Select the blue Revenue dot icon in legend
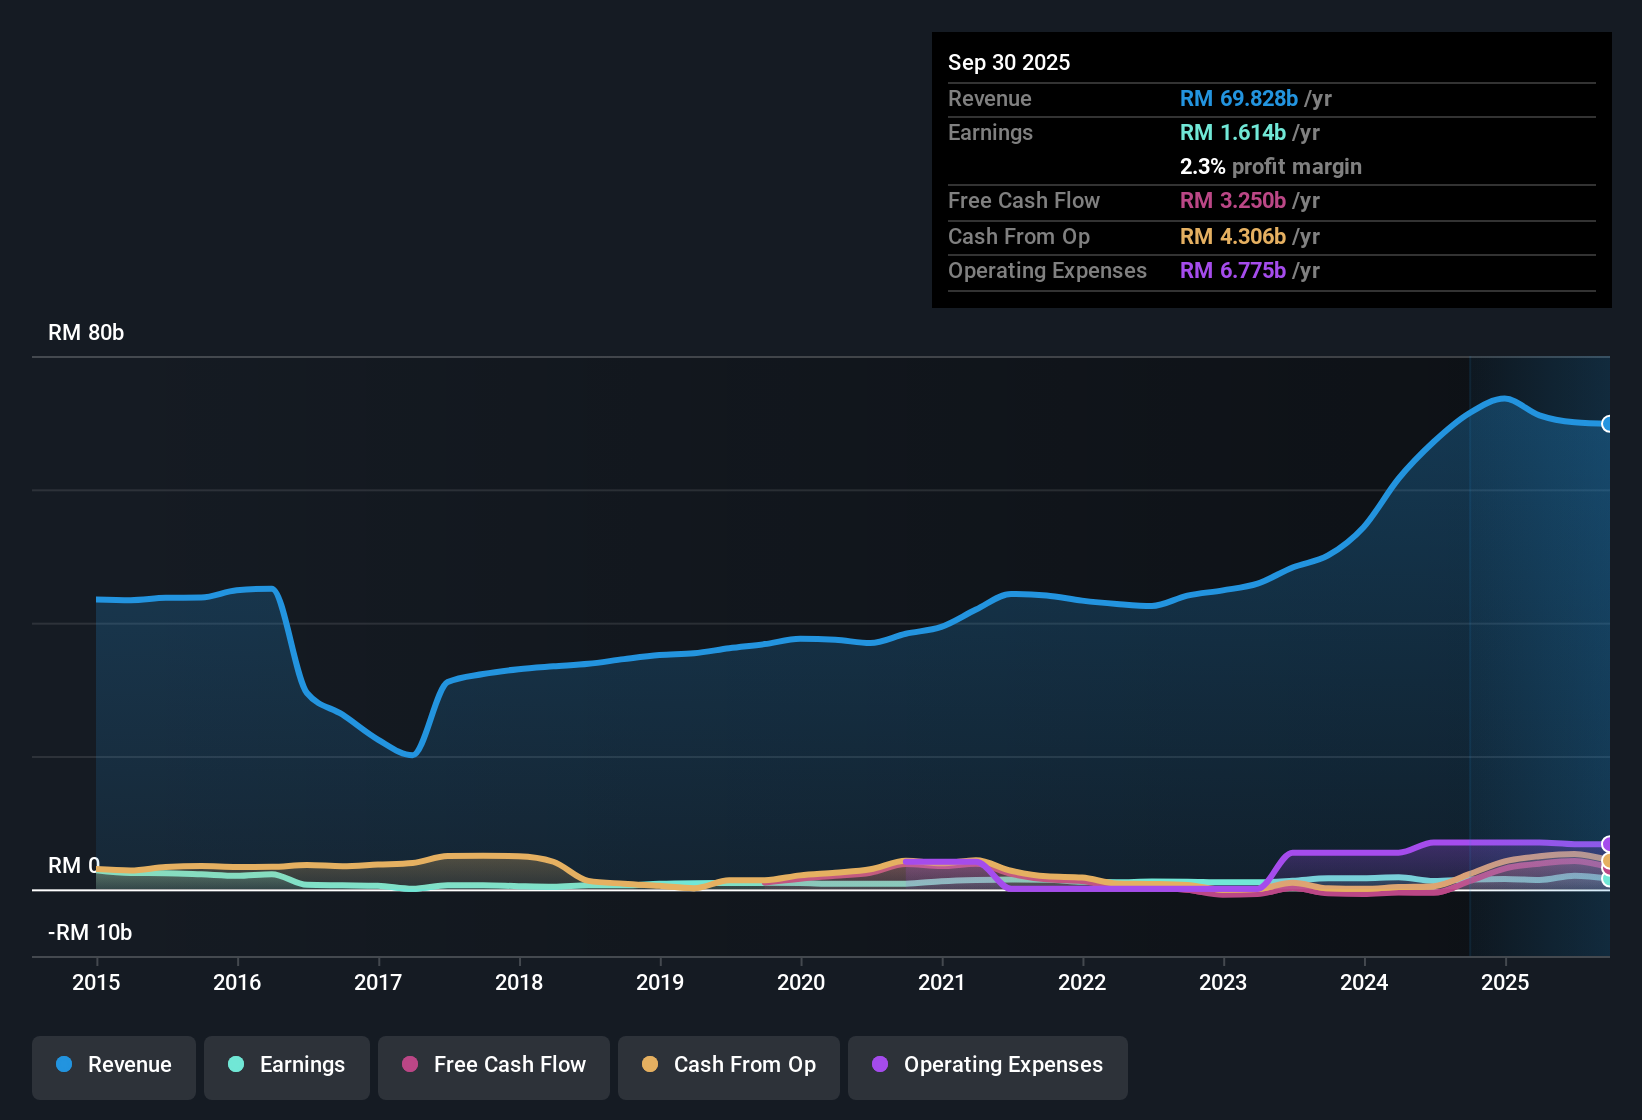Viewport: 1642px width, 1120px height. (65, 1065)
